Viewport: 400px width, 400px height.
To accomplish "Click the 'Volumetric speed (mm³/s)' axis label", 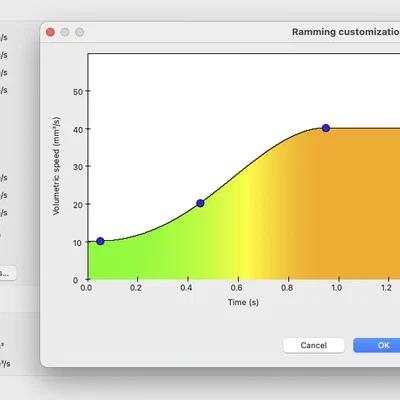I will tap(56, 166).
